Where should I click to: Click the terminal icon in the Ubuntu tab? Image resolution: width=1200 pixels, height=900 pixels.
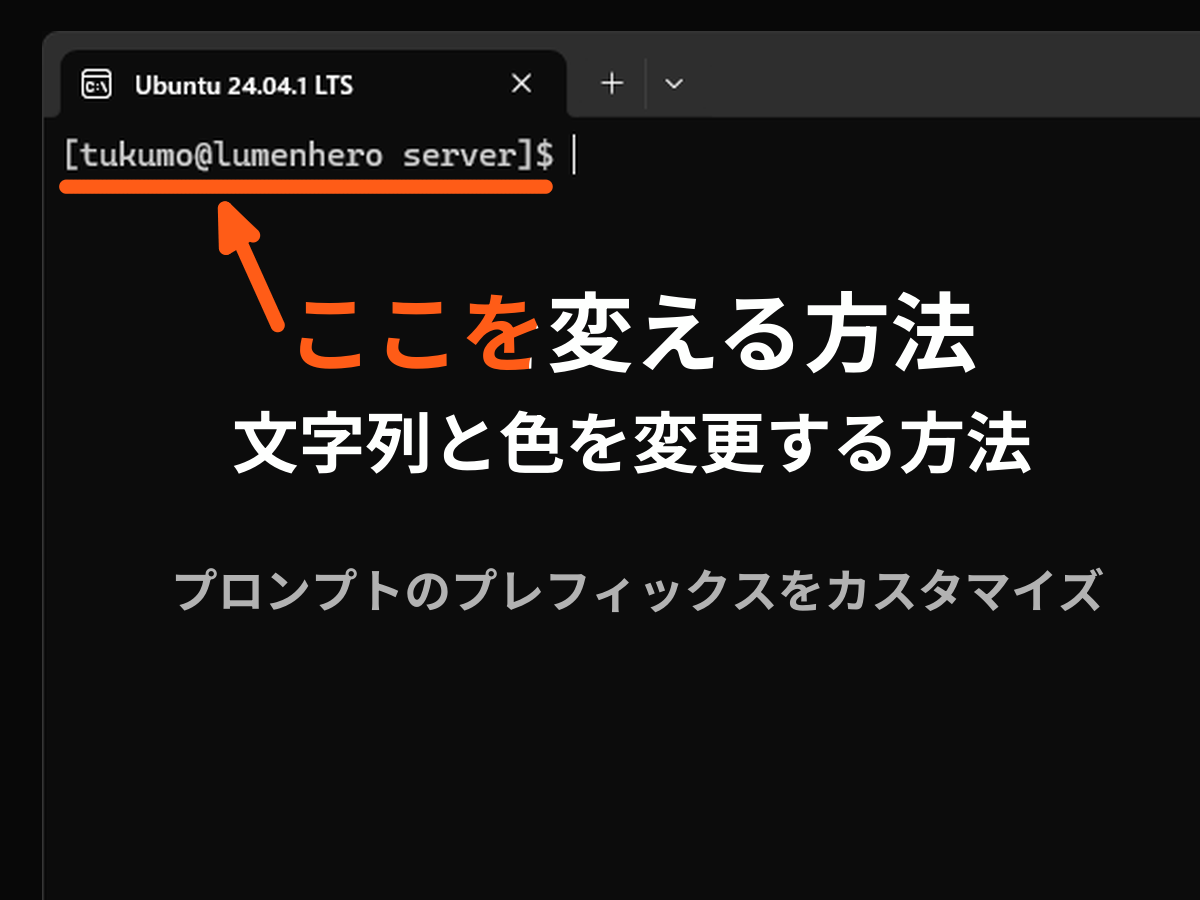(x=96, y=84)
